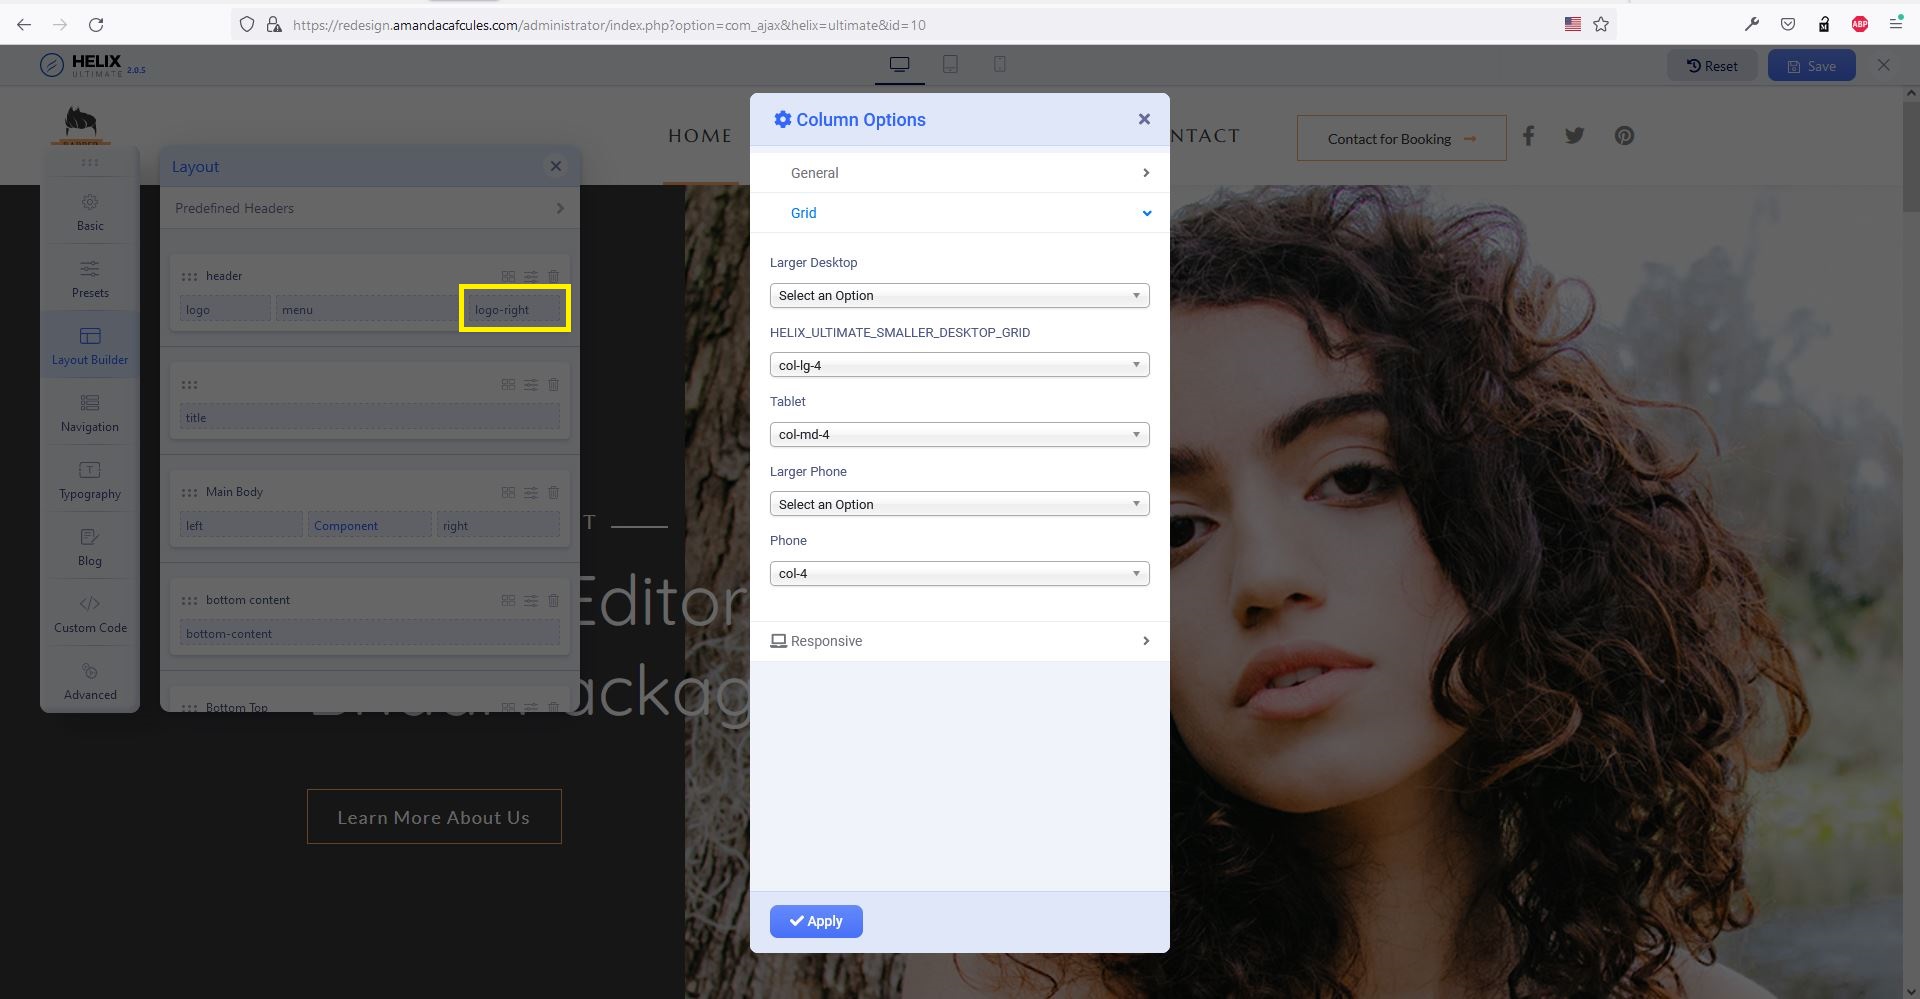Expand Predefined Headers in Layout panel
The width and height of the screenshot is (1920, 999).
[369, 208]
